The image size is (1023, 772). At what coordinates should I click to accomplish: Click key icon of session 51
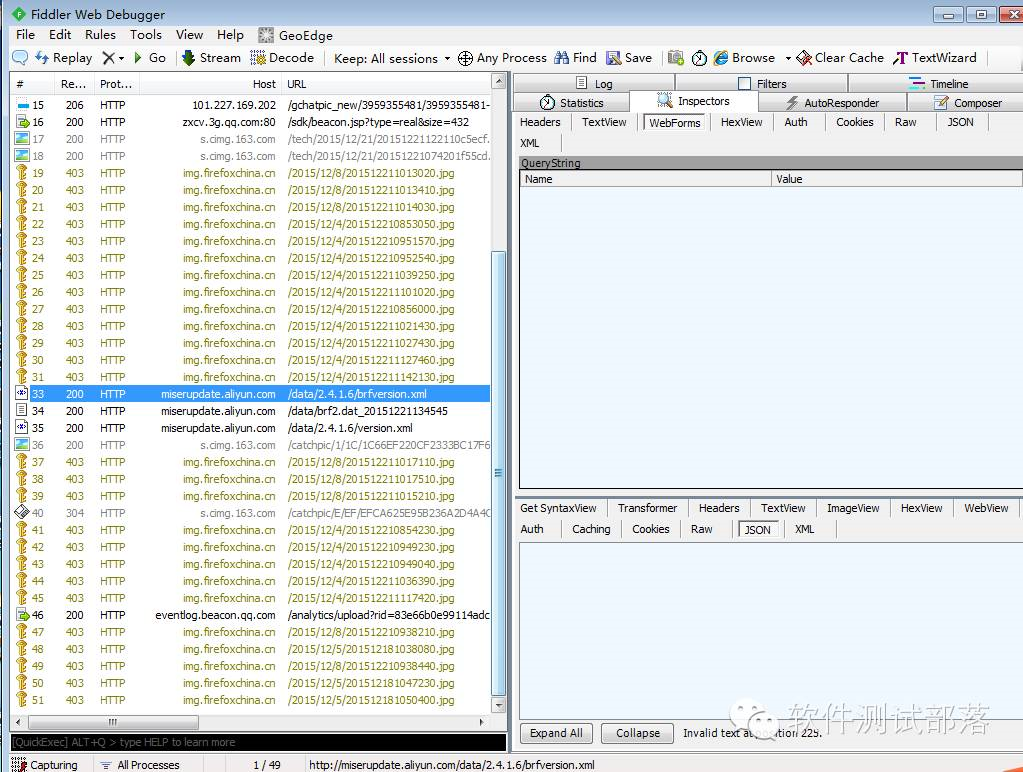point(22,700)
